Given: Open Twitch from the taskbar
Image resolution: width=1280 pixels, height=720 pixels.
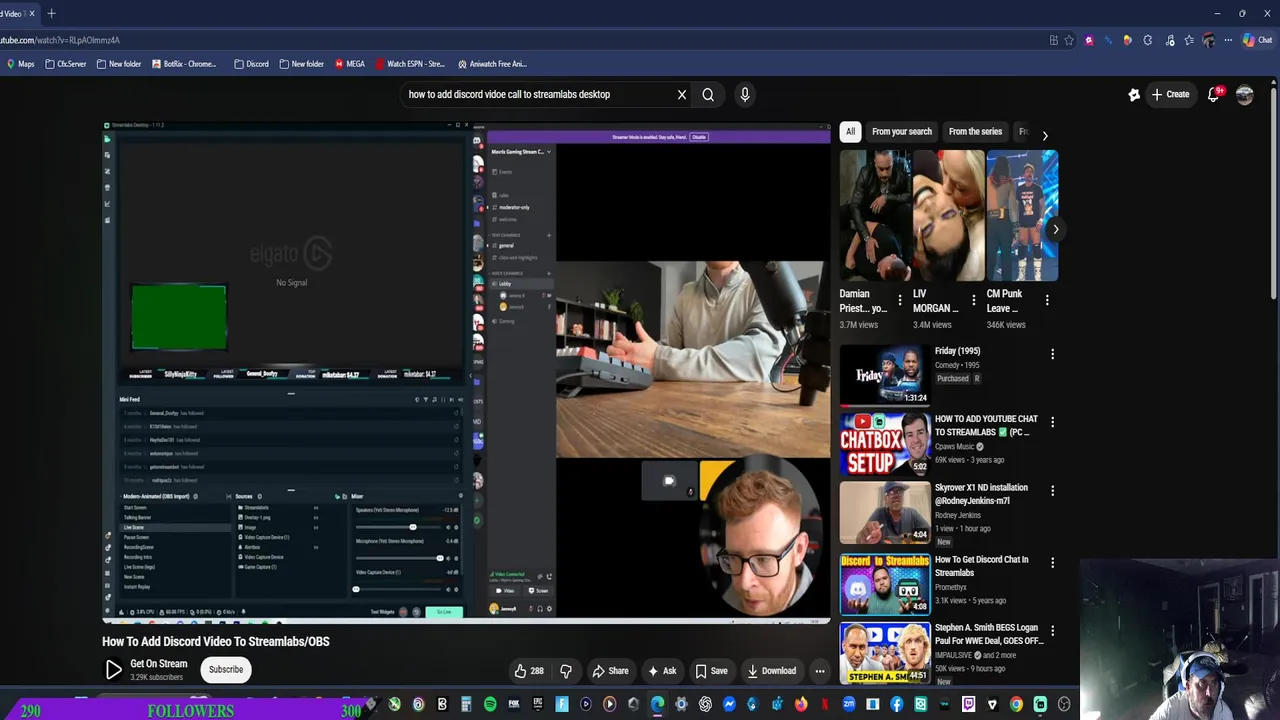Looking at the screenshot, I should pos(968,705).
